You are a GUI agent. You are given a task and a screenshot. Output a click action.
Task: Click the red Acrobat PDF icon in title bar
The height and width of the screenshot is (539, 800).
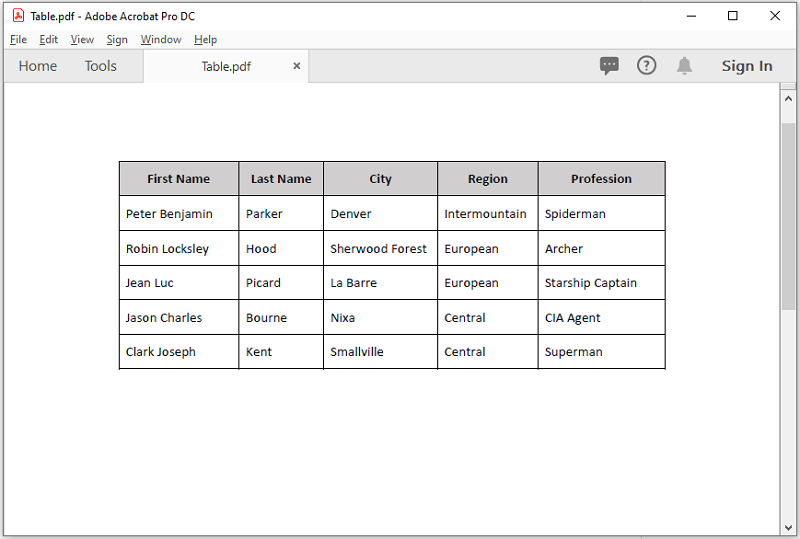(18, 16)
